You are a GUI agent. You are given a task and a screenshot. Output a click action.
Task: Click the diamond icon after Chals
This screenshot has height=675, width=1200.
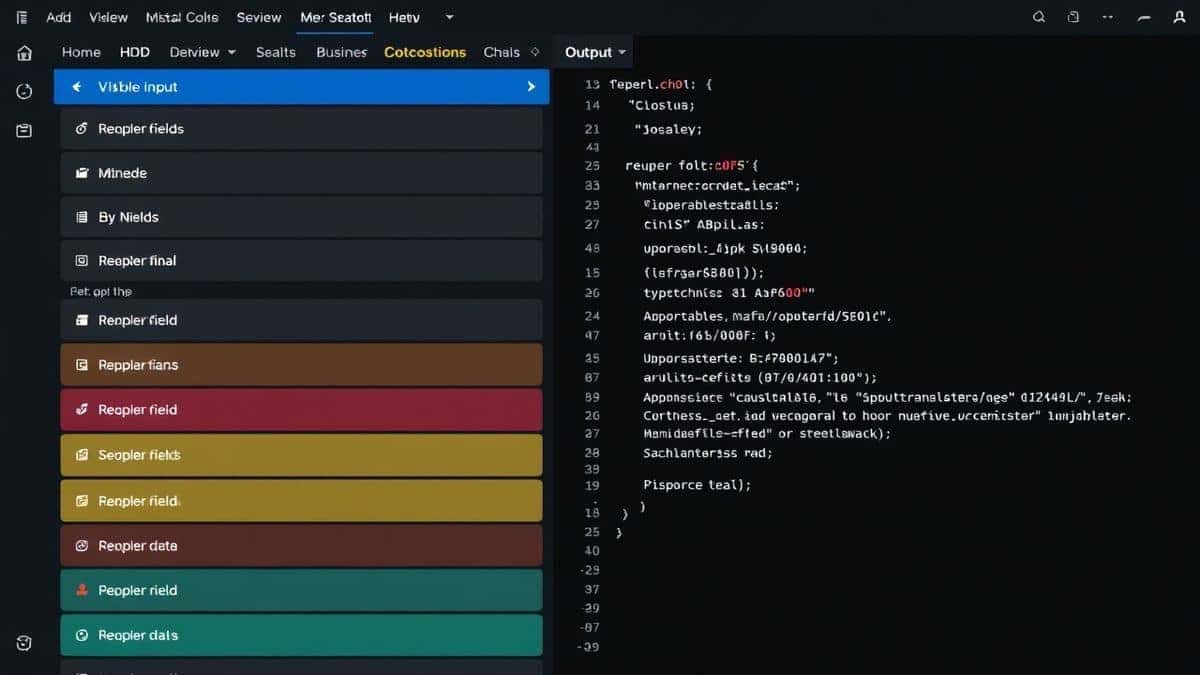535,52
